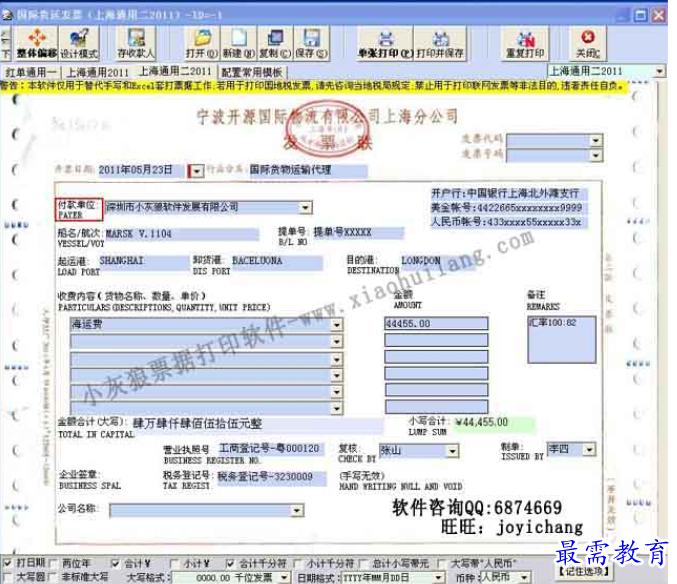This screenshot has height=584, width=677.
Task: Enable the 总计小写带元 checkbox
Action: [x=364, y=563]
